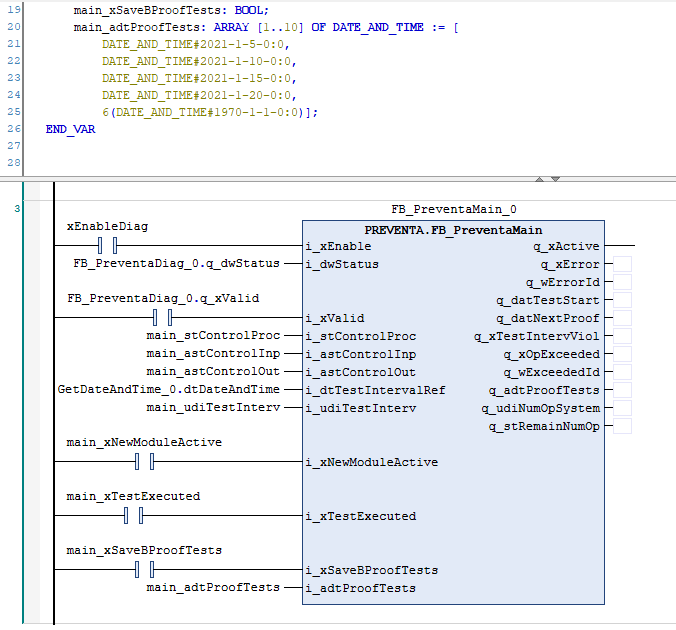Click DATE_AND_TIME#2021-1-10-0:0 on line 22
Screen dimensions: 676x630
pyautogui.click(x=199, y=61)
